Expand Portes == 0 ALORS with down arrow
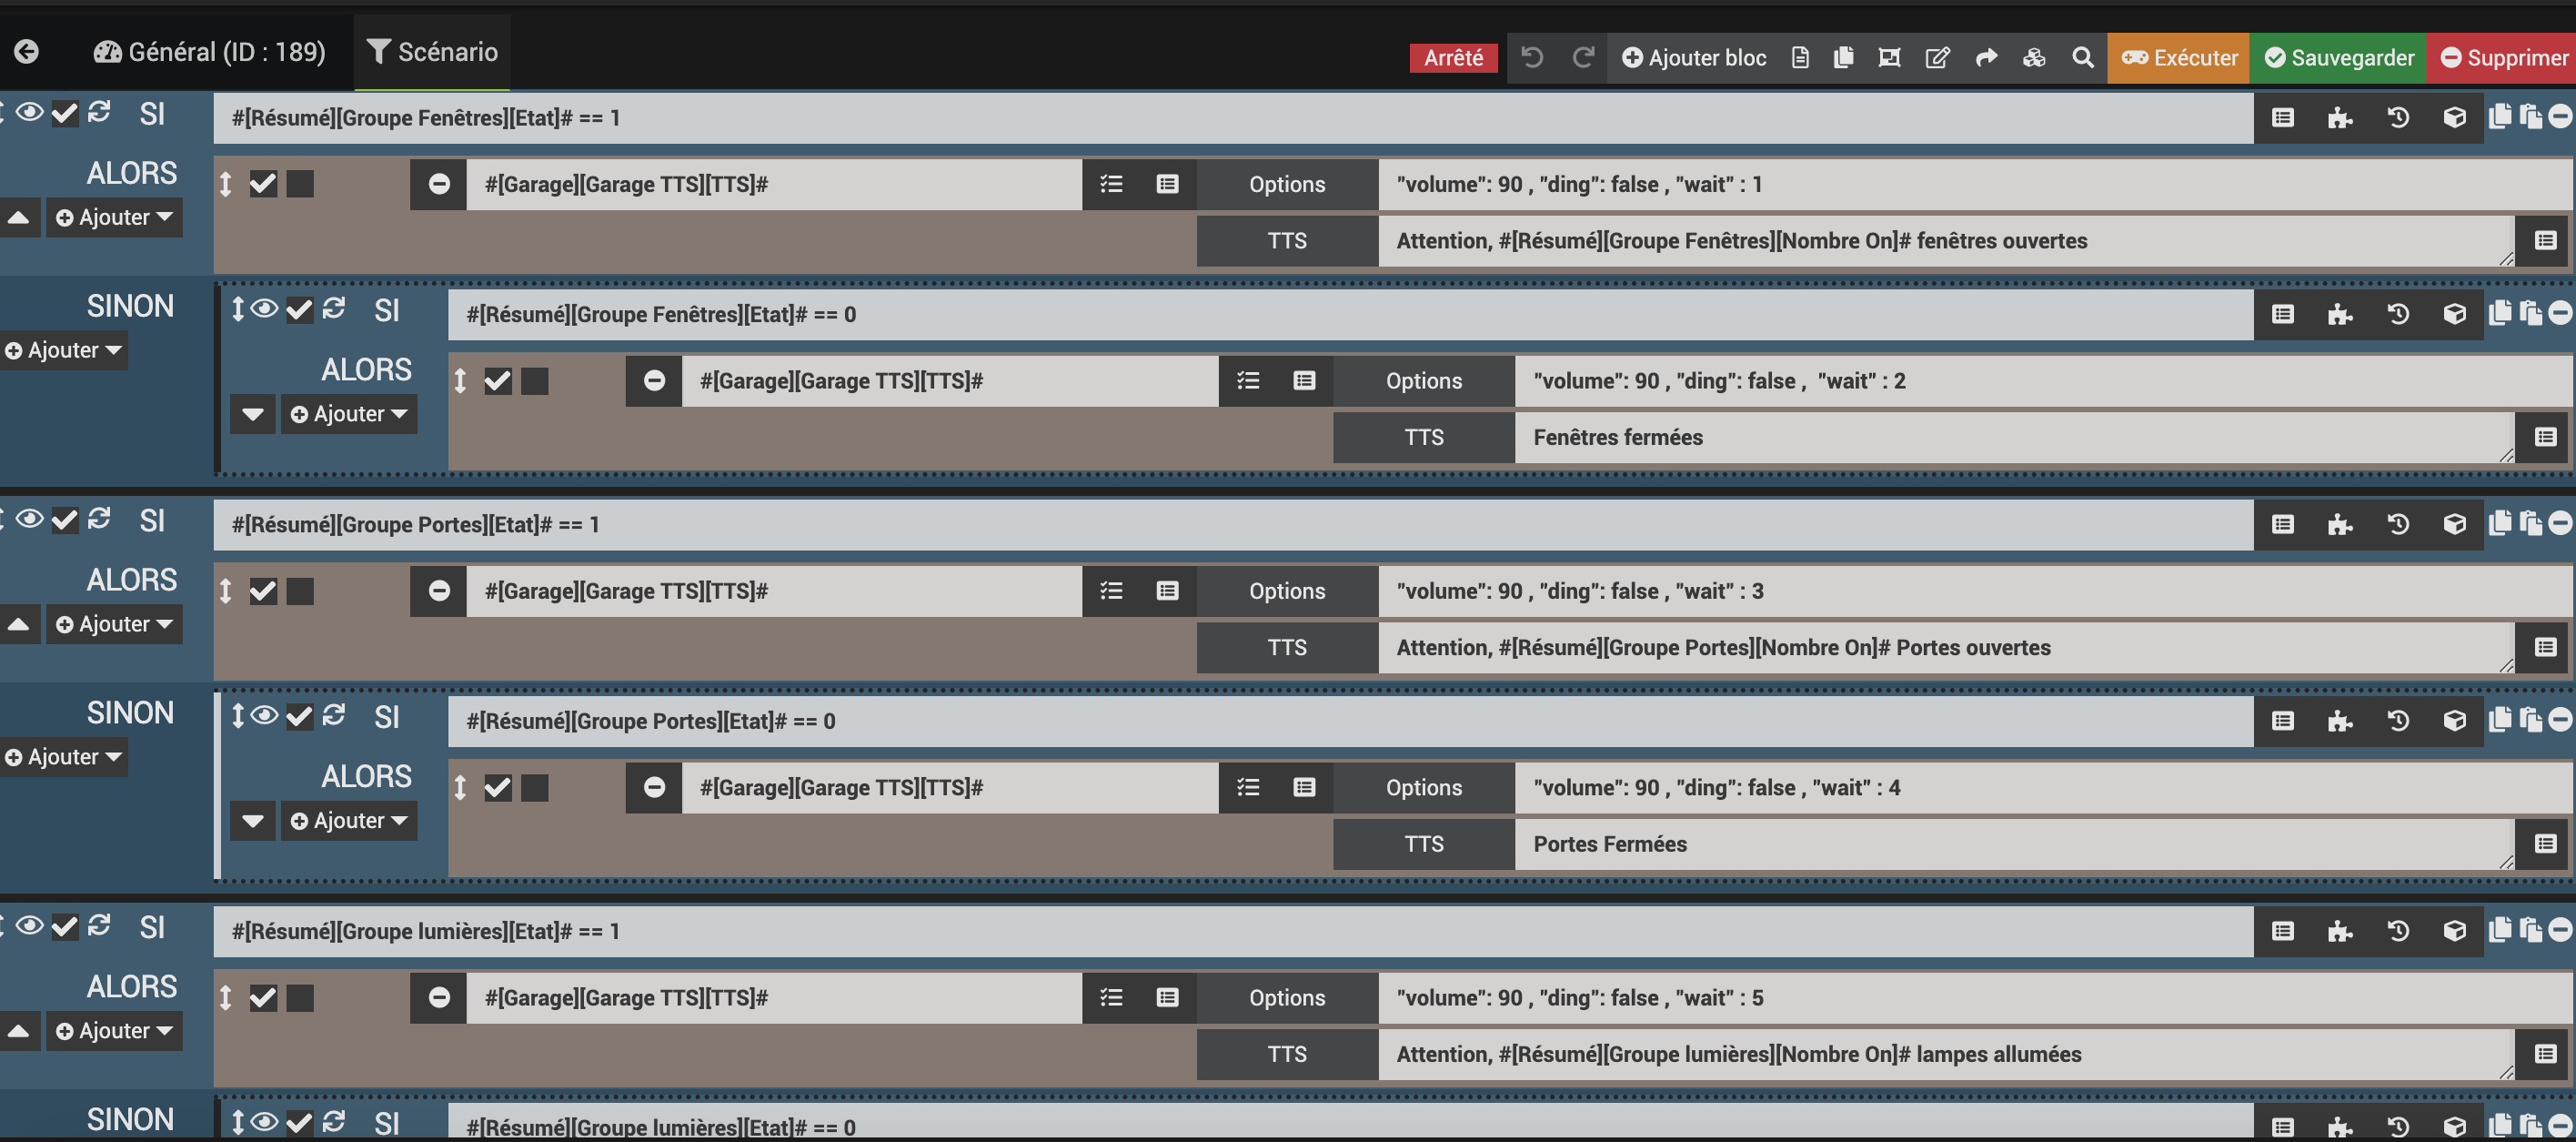 tap(253, 821)
